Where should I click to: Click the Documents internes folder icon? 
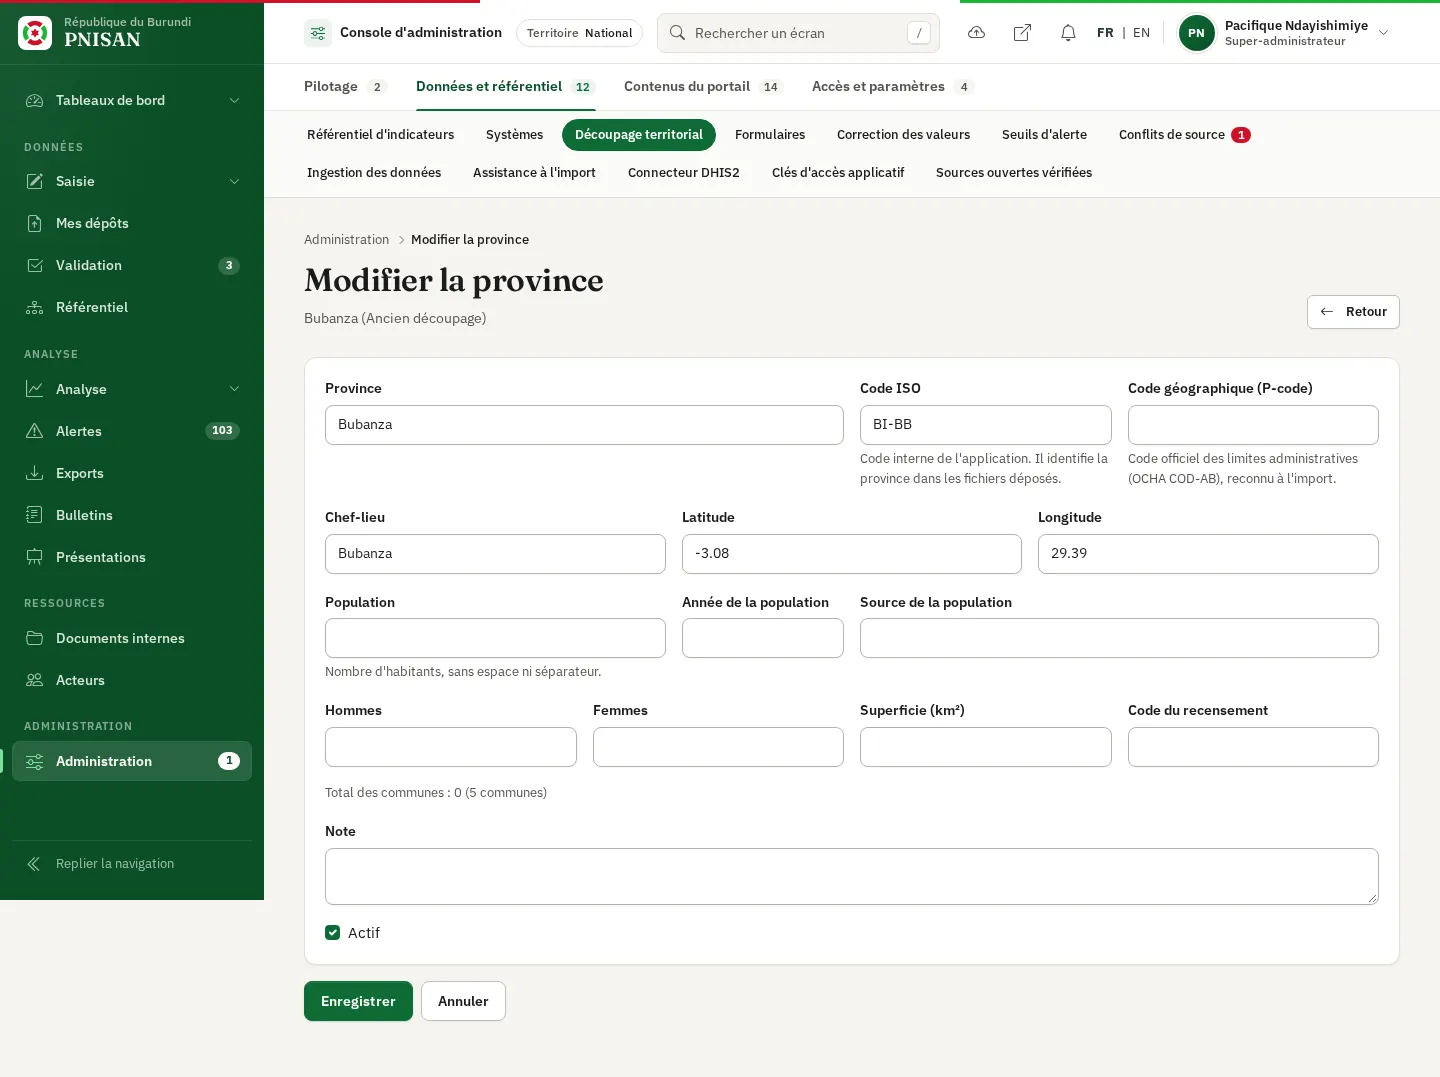pyautogui.click(x=35, y=638)
